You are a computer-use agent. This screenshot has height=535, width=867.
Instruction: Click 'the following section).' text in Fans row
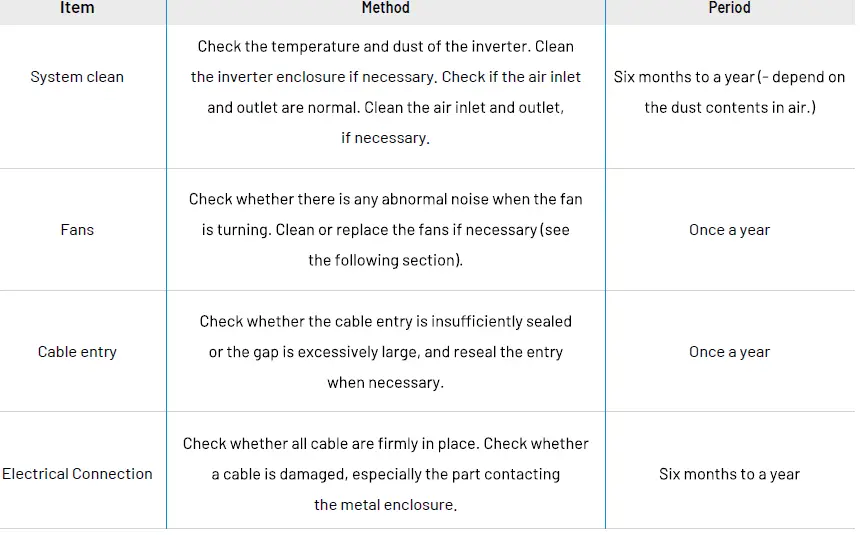[x=385, y=260]
